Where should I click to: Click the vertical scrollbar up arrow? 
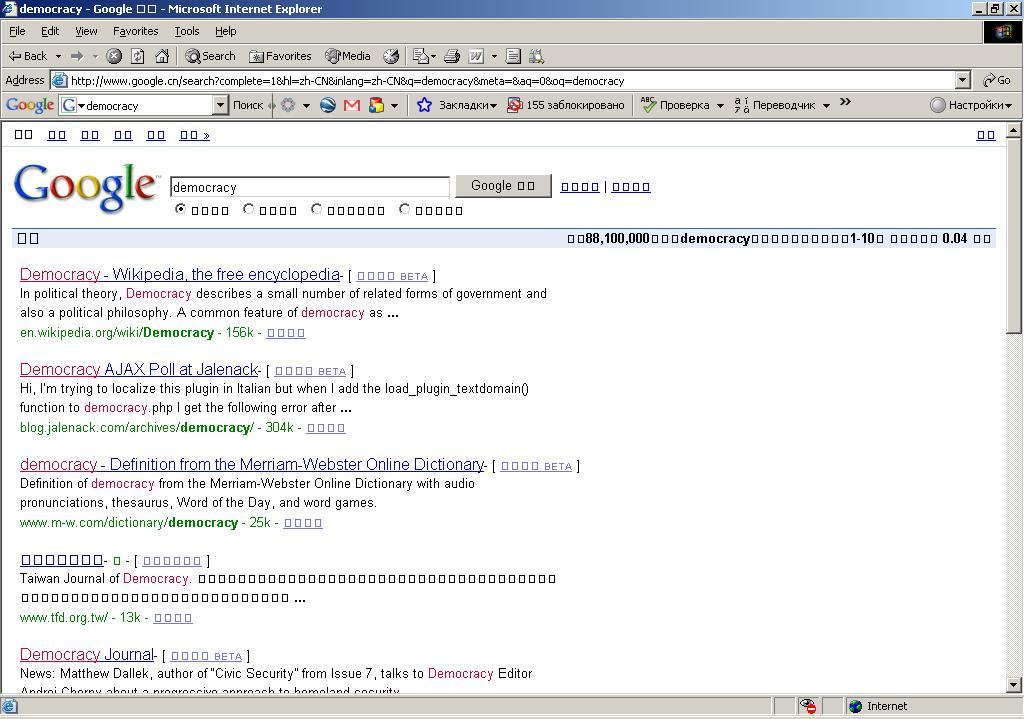coord(1014,131)
